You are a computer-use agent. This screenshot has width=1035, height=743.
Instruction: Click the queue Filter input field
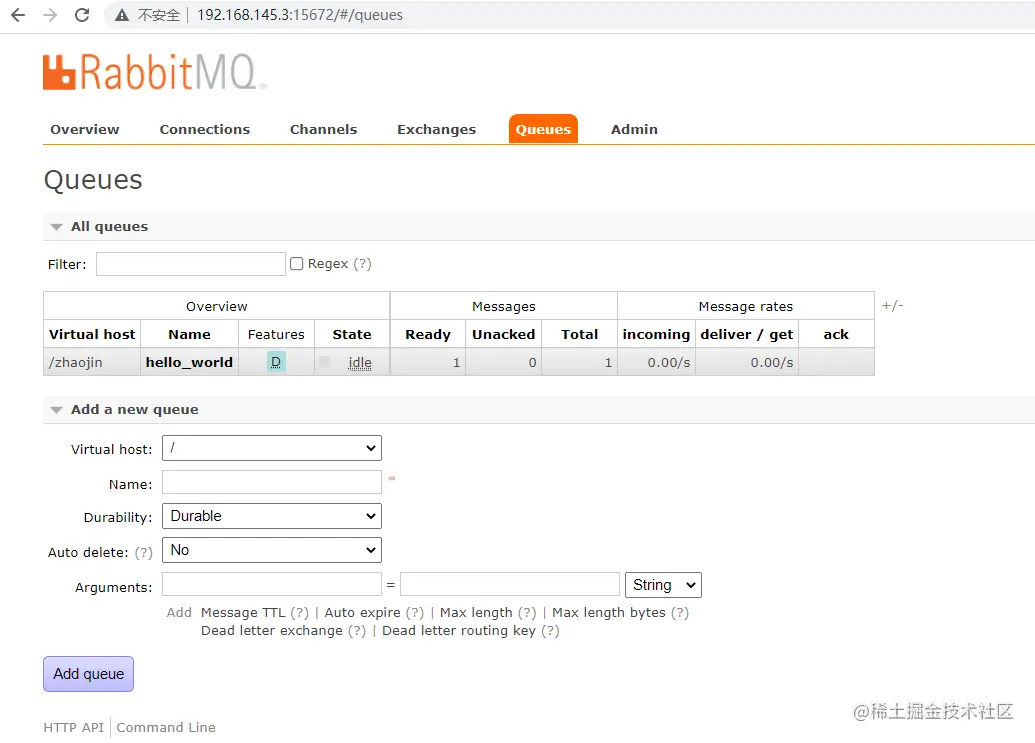pos(191,264)
